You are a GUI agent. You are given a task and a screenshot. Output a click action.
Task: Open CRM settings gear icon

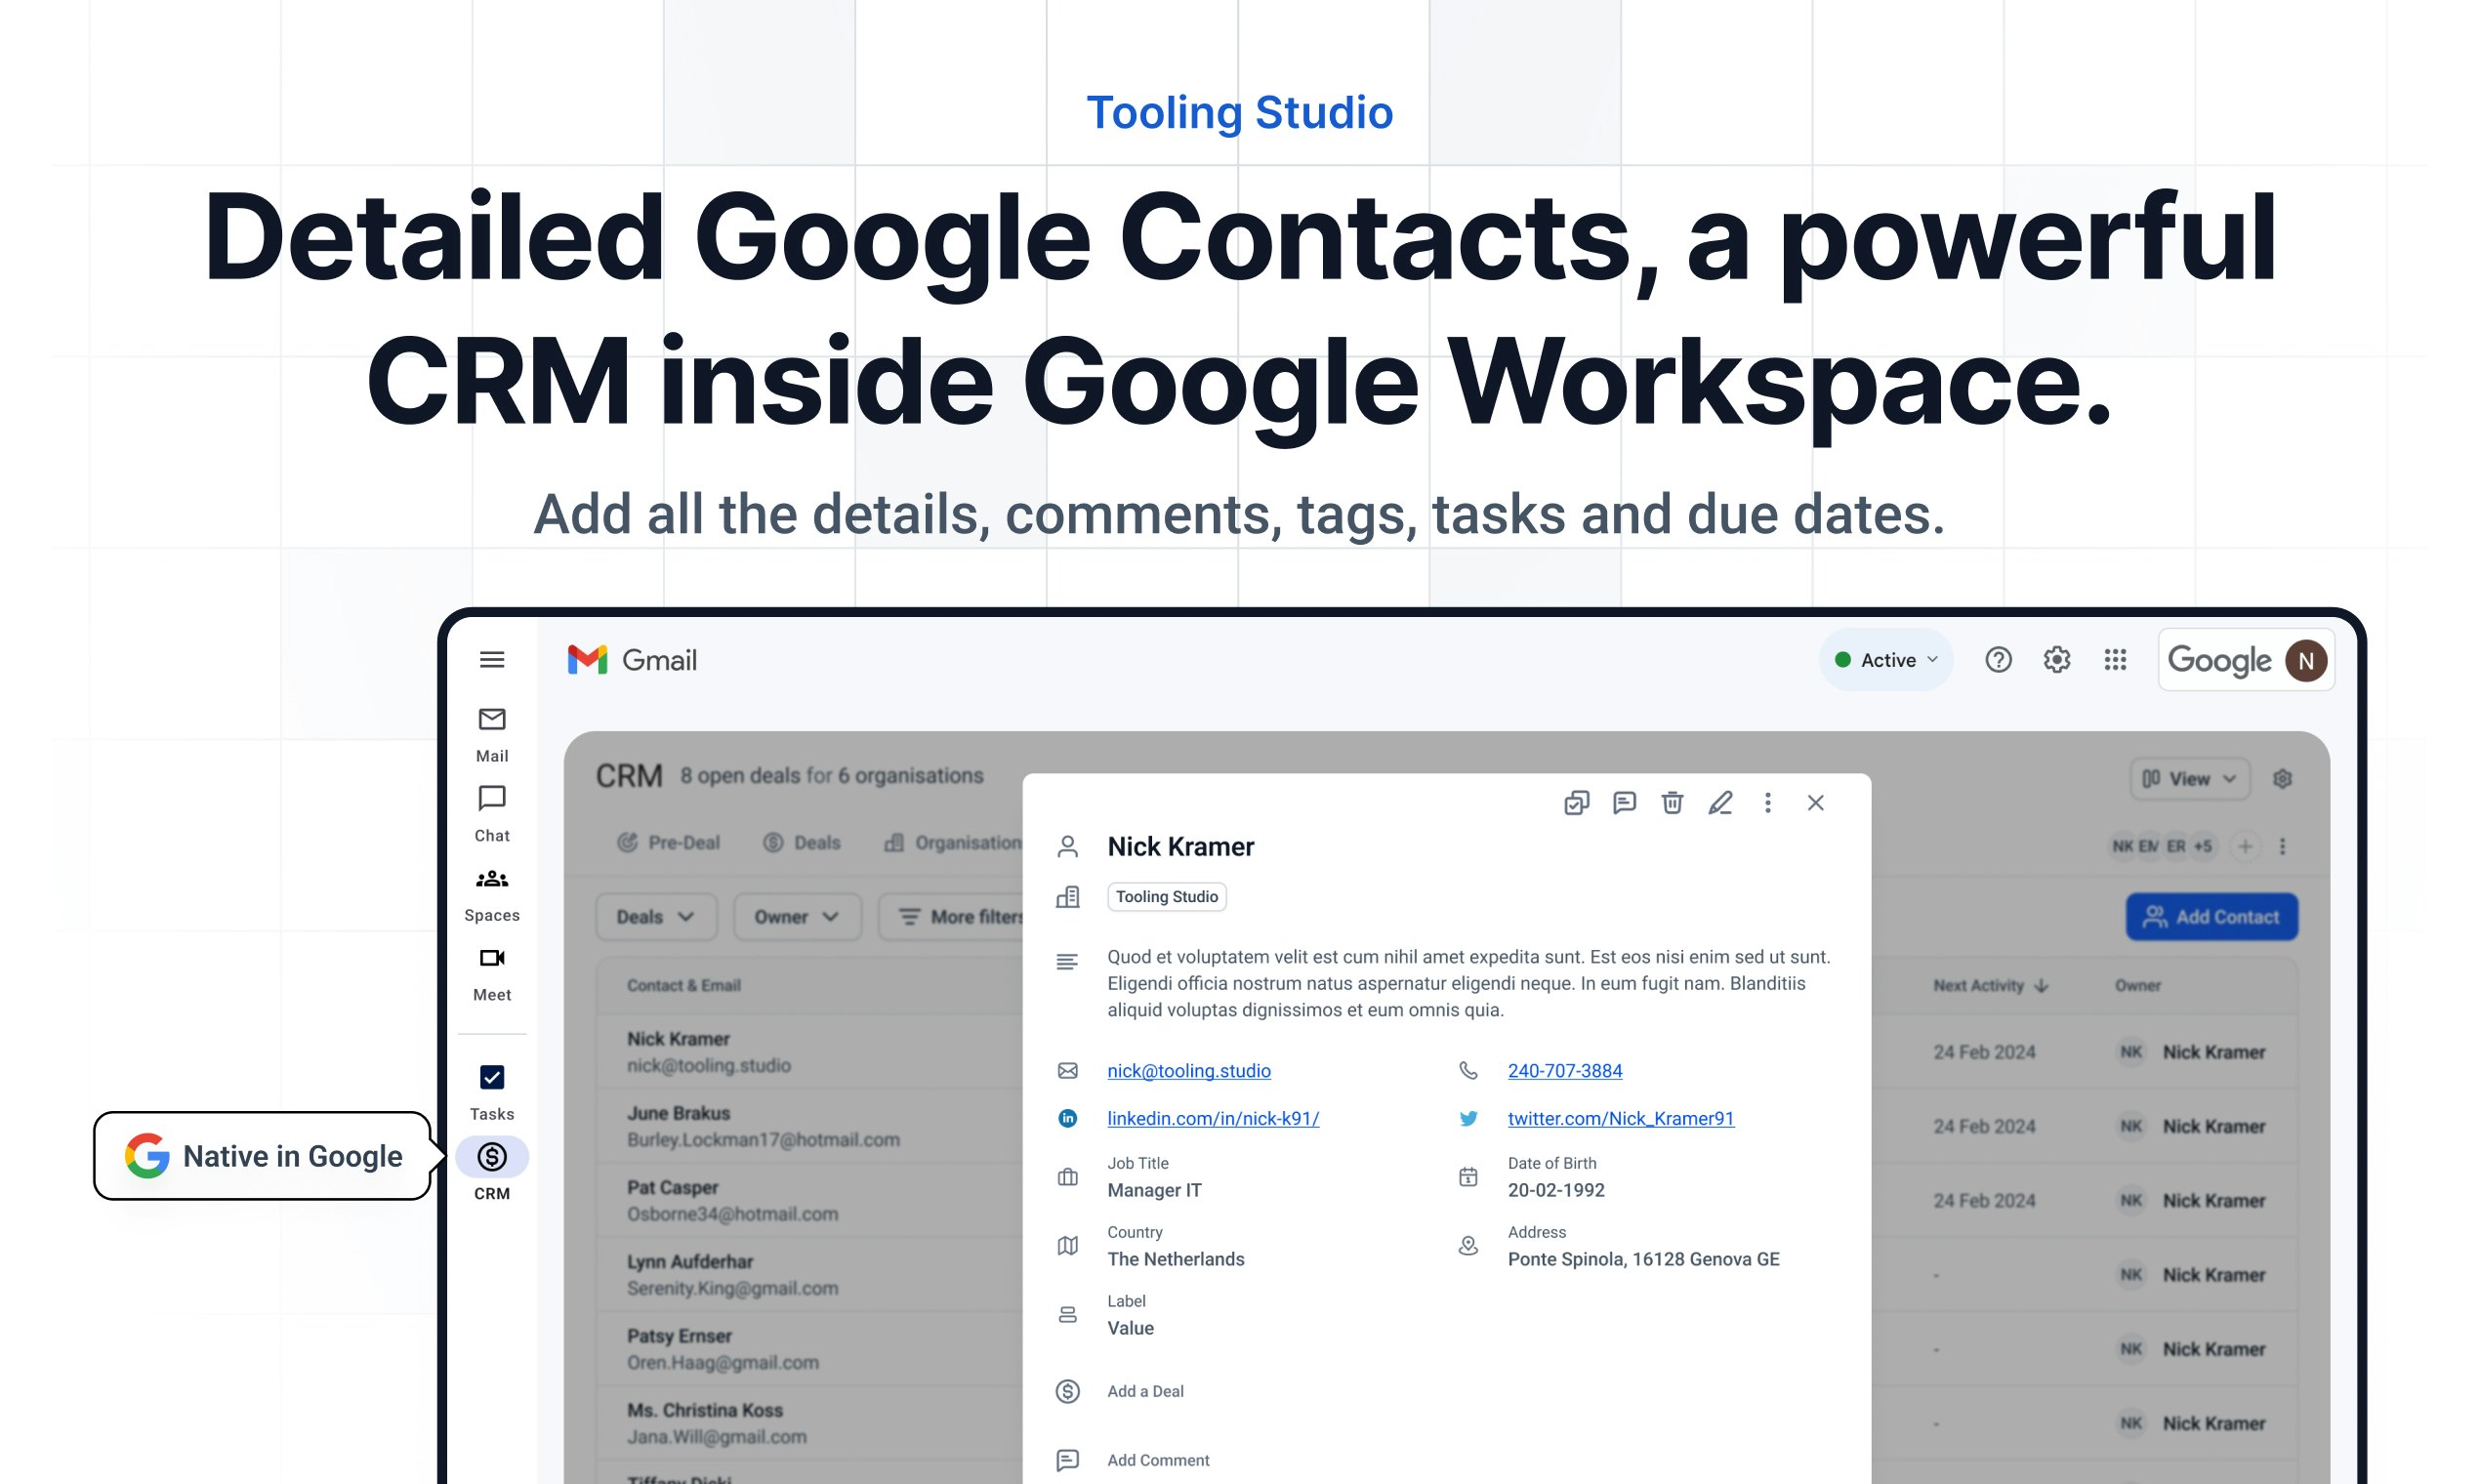tap(2282, 779)
